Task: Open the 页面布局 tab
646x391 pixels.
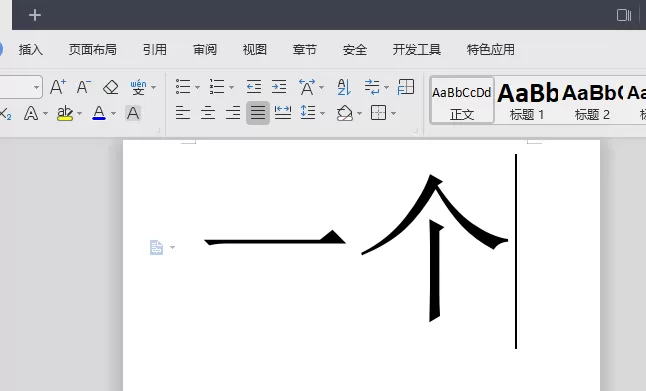Action: tap(93, 50)
